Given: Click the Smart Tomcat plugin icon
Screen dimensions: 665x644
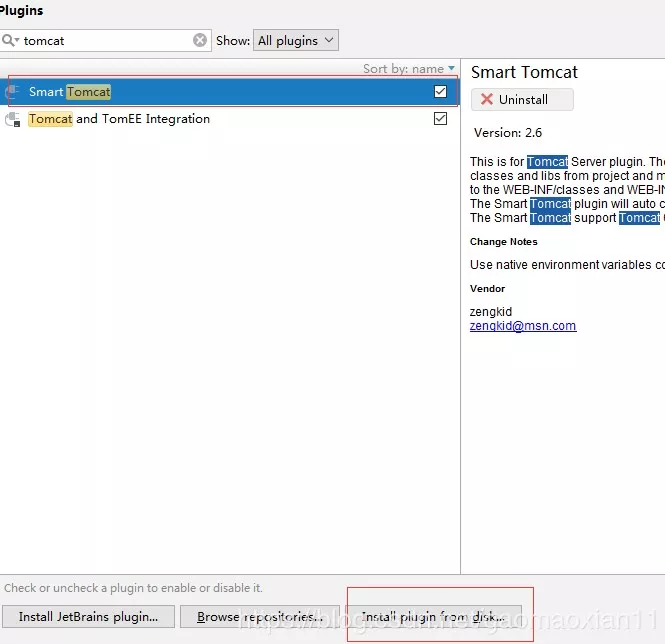Looking at the screenshot, I should tap(13, 92).
